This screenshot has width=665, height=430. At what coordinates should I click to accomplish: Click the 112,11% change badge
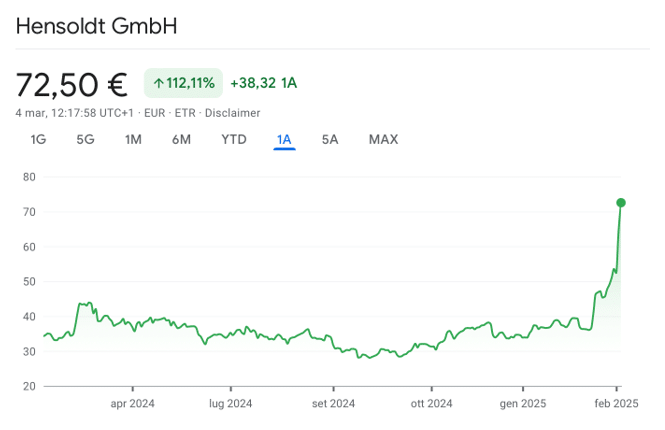(183, 83)
